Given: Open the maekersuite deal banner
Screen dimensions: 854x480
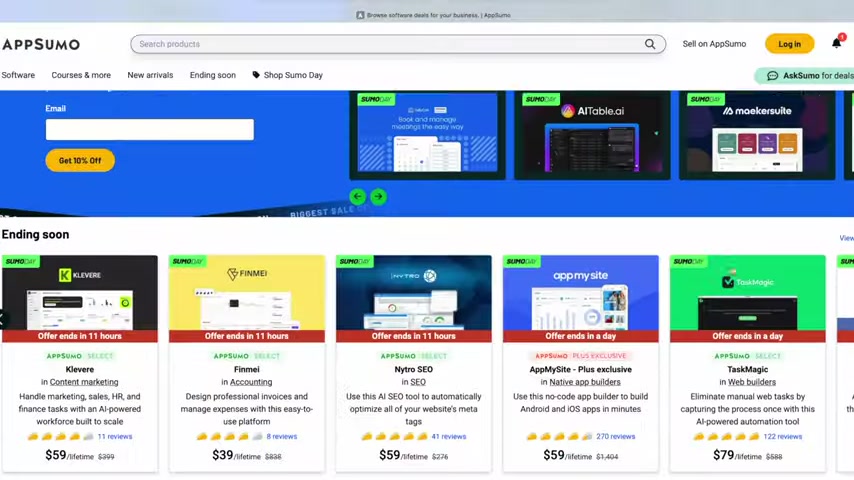Looking at the screenshot, I should pyautogui.click(x=757, y=135).
